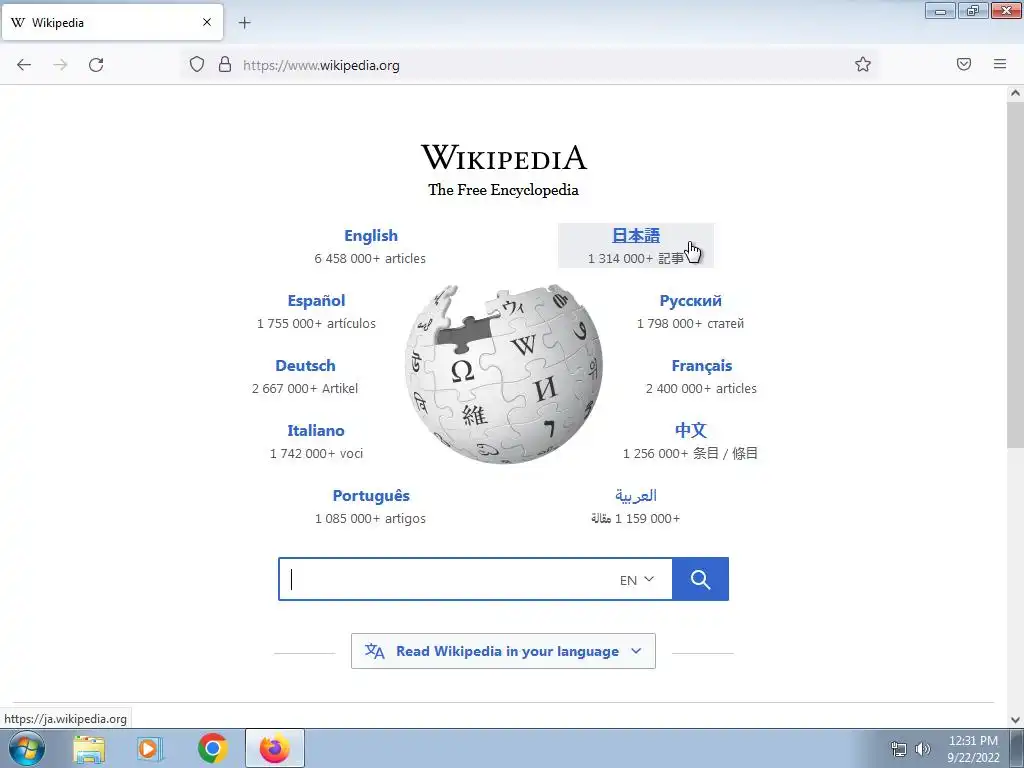Click the 2 400 000+ articles text
The image size is (1024, 768).
point(701,389)
